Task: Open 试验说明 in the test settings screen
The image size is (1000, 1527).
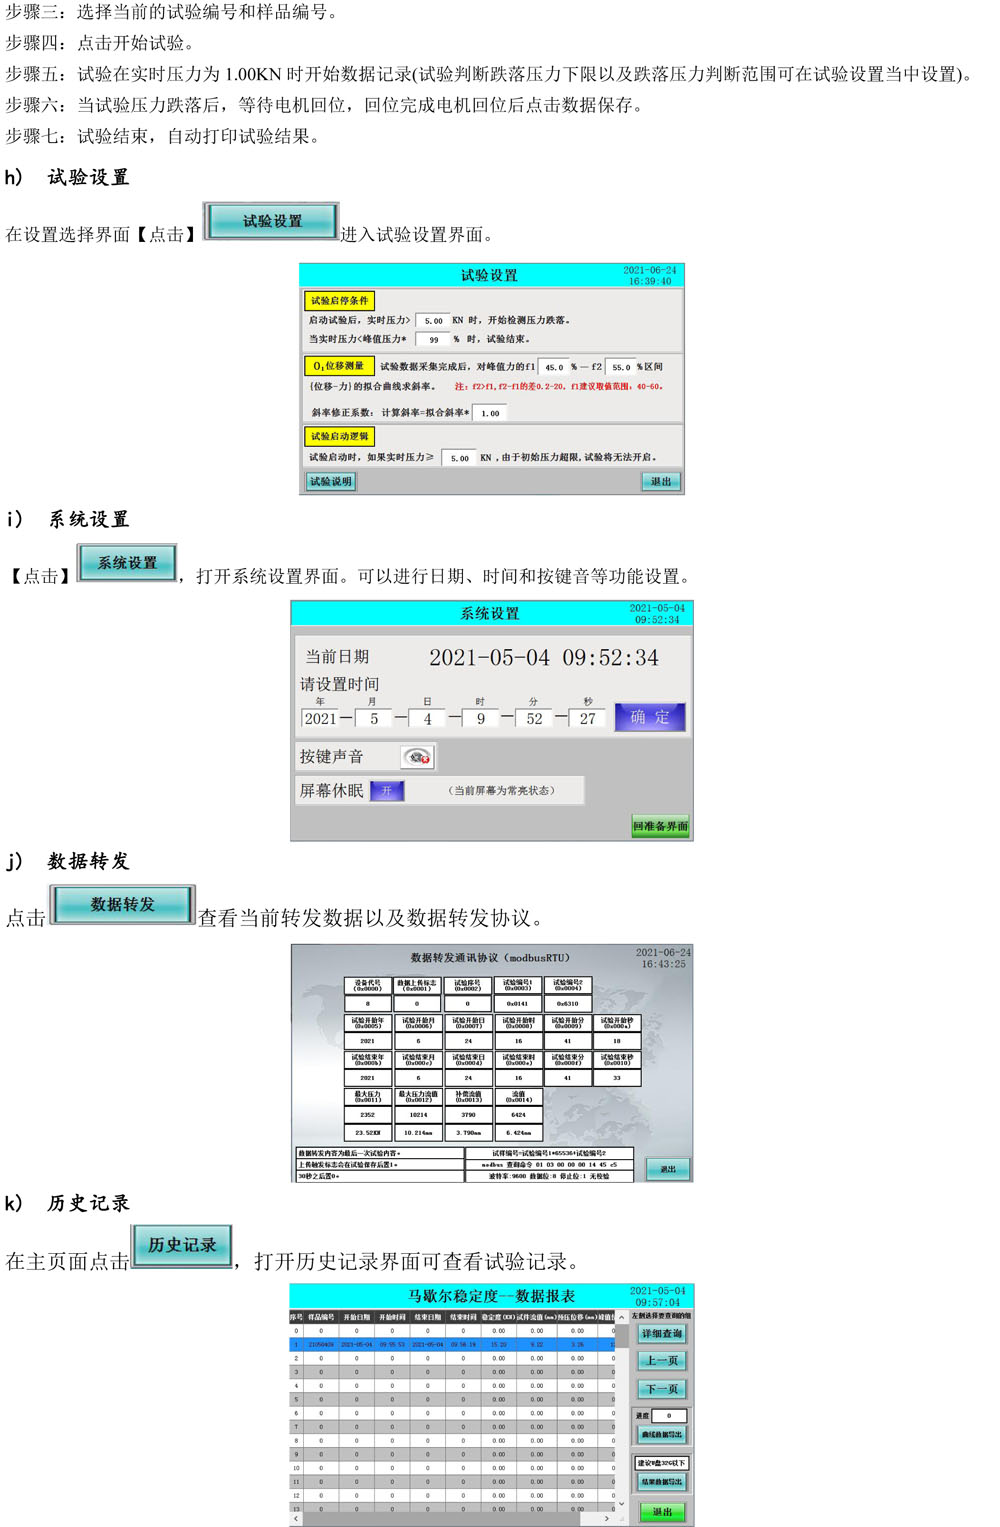Action: click(331, 482)
